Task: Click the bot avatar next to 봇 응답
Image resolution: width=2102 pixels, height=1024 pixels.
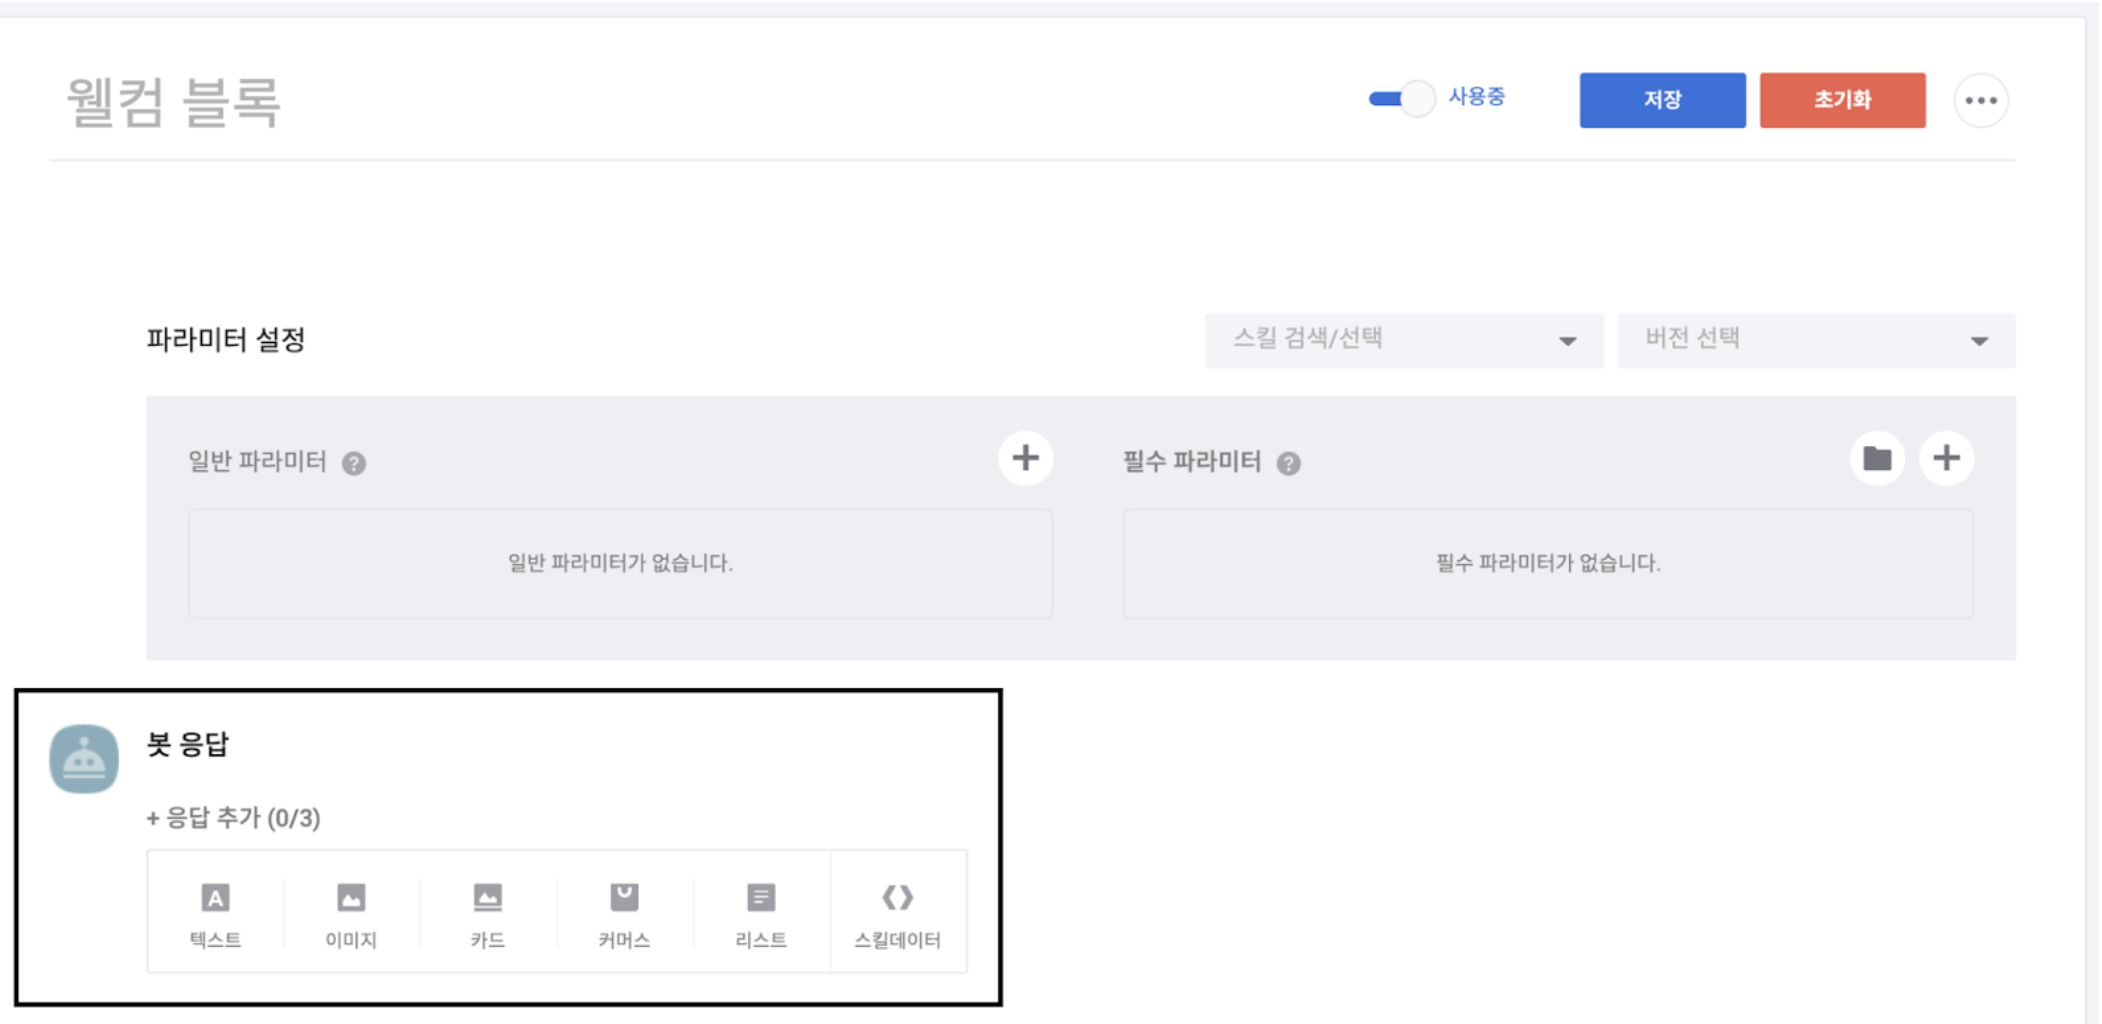Action: (x=84, y=759)
